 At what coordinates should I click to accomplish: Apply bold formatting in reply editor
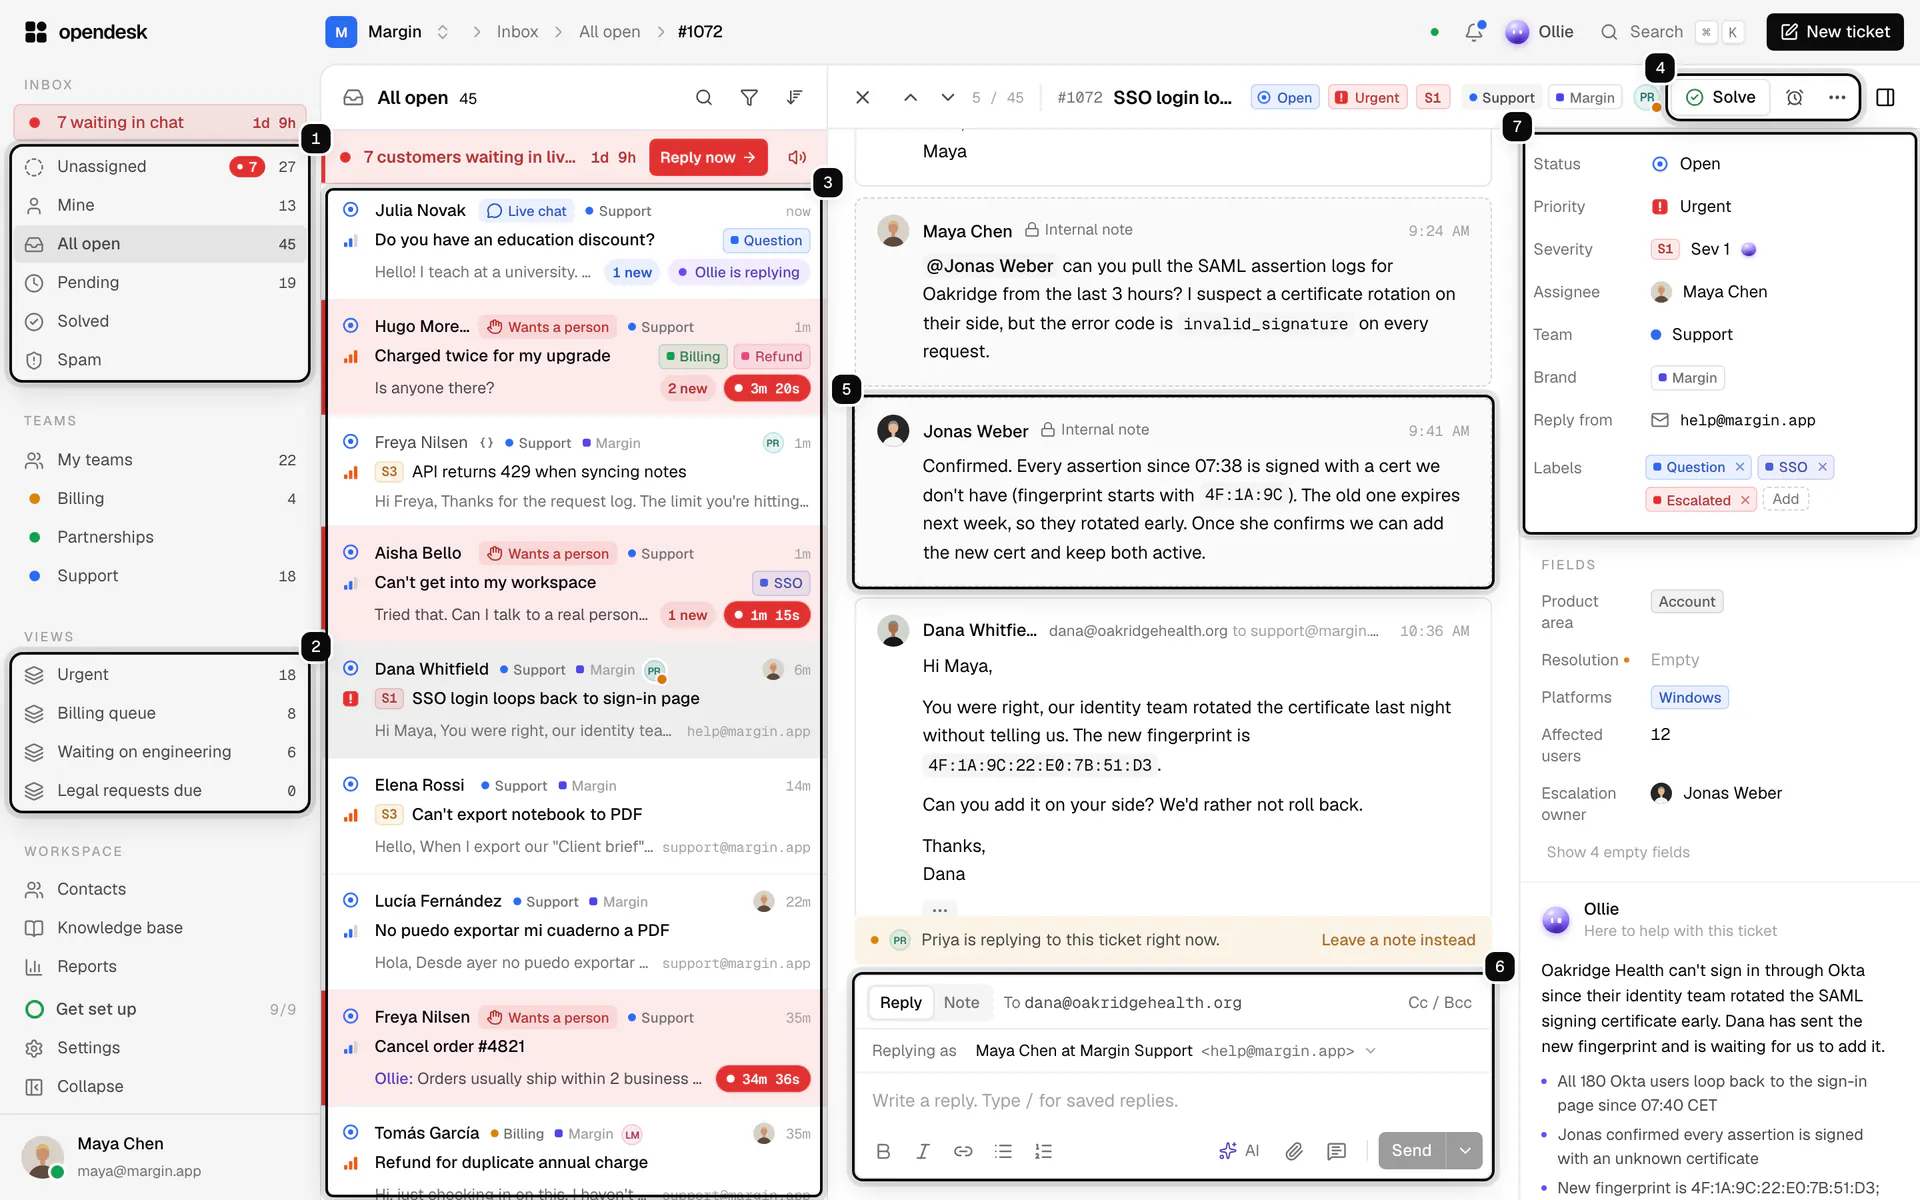883,1151
